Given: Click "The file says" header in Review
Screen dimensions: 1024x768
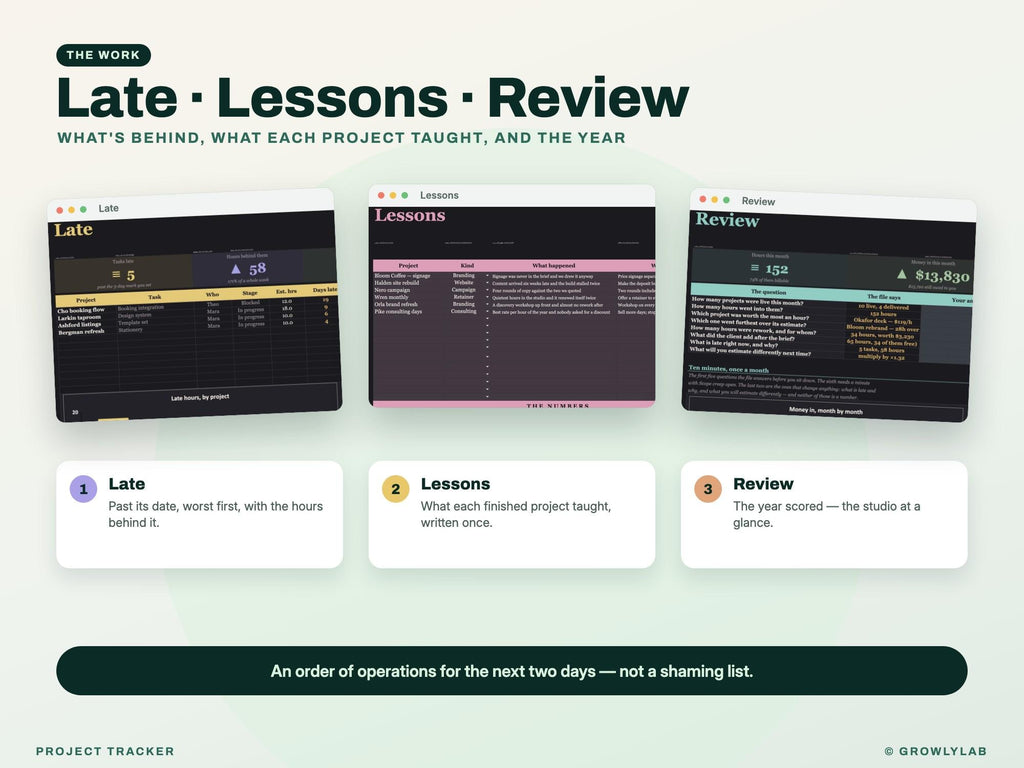Looking at the screenshot, I should tap(884, 296).
